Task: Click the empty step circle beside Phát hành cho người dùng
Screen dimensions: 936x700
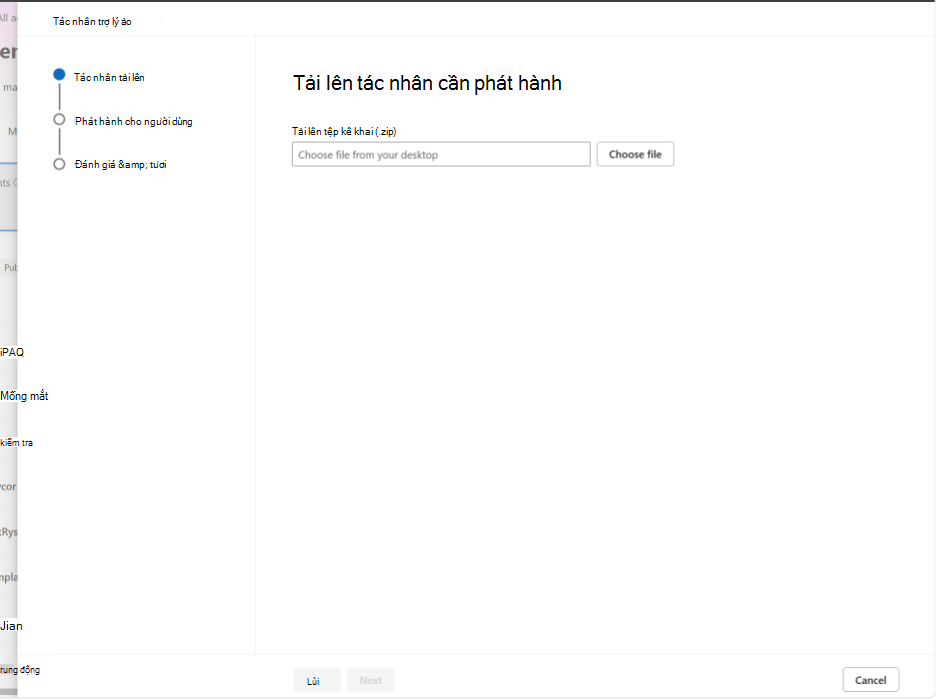Action: point(59,119)
